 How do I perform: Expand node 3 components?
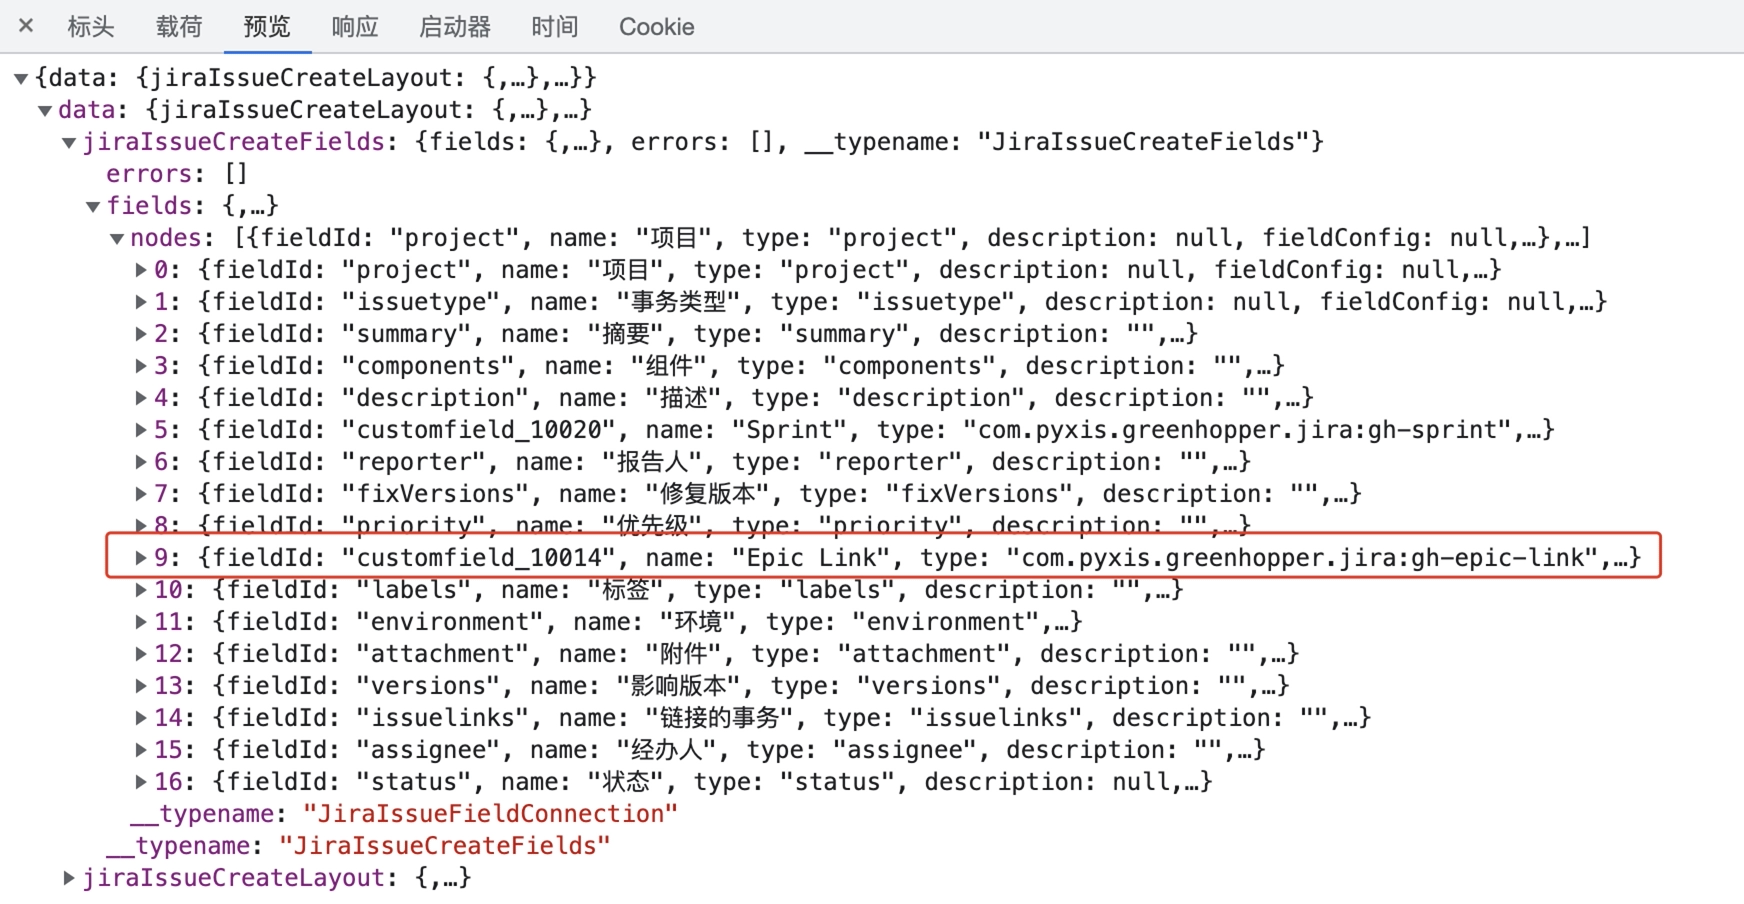(141, 366)
